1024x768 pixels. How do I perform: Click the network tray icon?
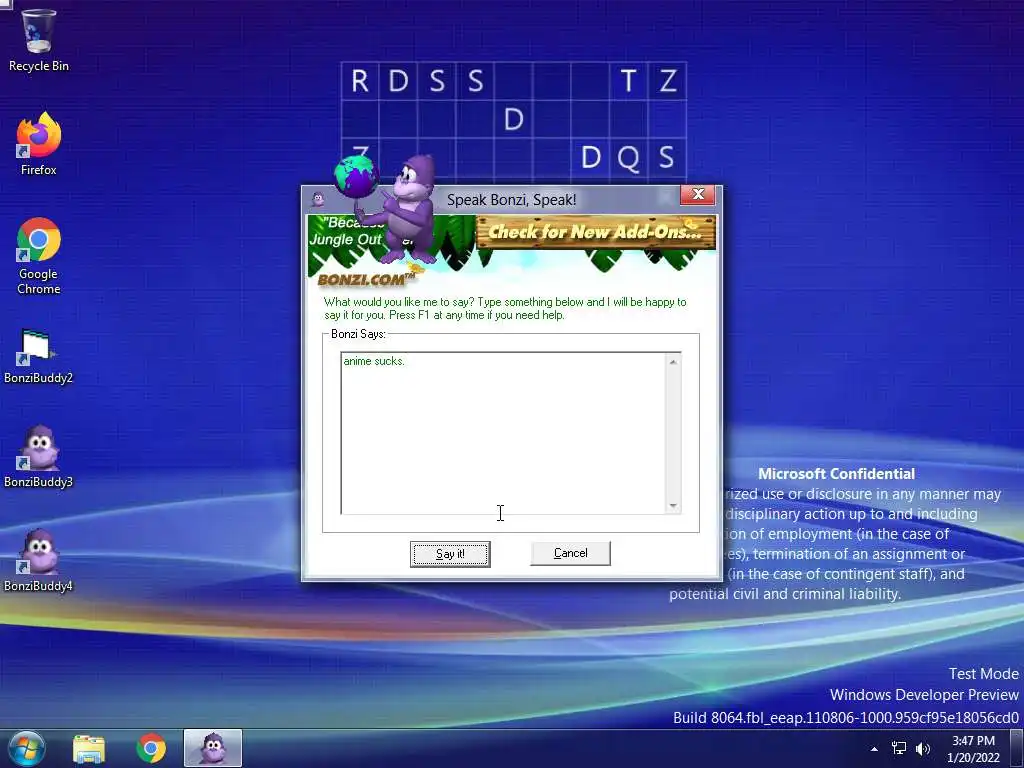(899, 748)
